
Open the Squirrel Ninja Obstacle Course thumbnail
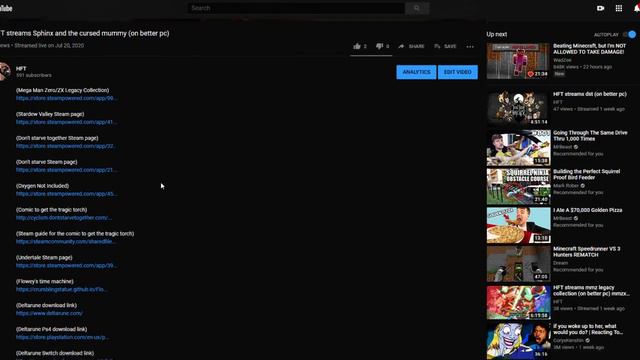[x=518, y=186]
